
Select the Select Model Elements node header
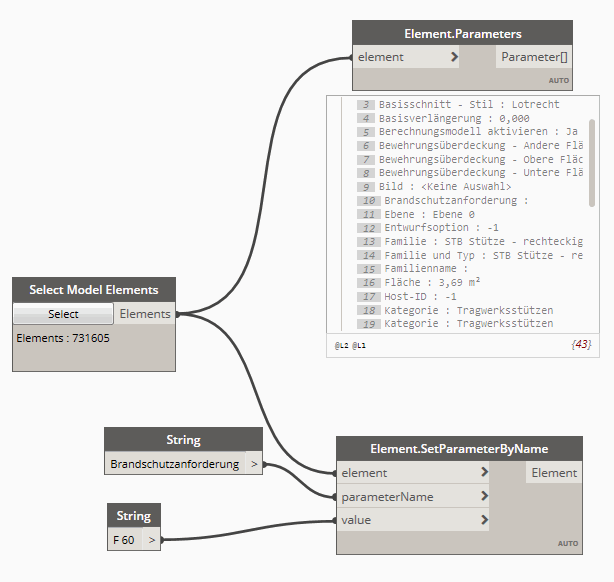[94, 290]
